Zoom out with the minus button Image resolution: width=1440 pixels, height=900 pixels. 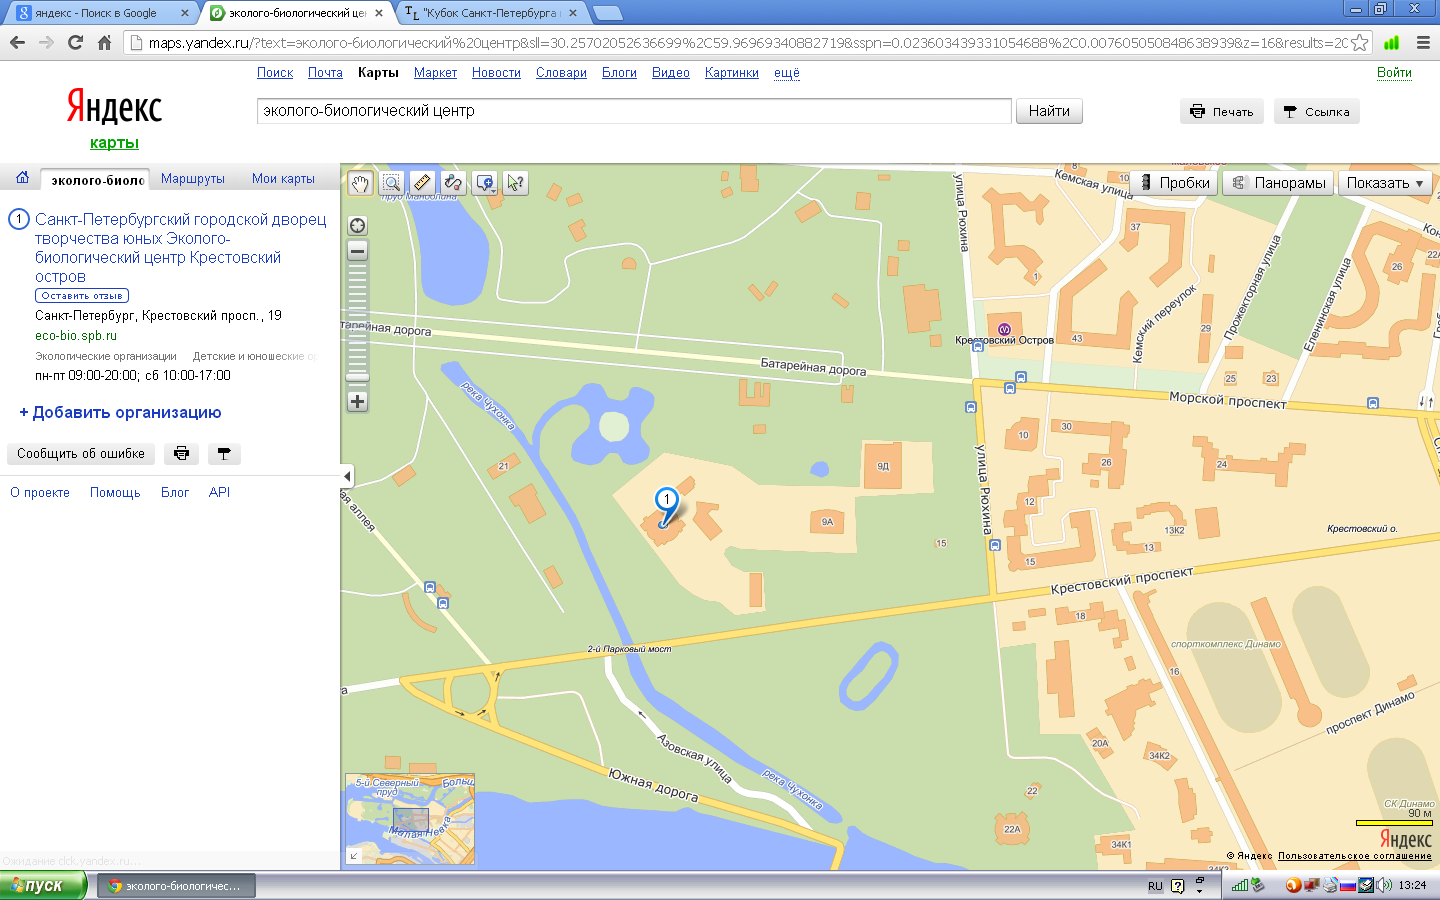357,251
